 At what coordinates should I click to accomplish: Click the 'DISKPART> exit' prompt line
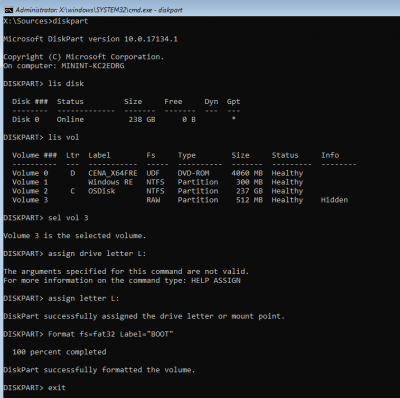click(x=35, y=388)
